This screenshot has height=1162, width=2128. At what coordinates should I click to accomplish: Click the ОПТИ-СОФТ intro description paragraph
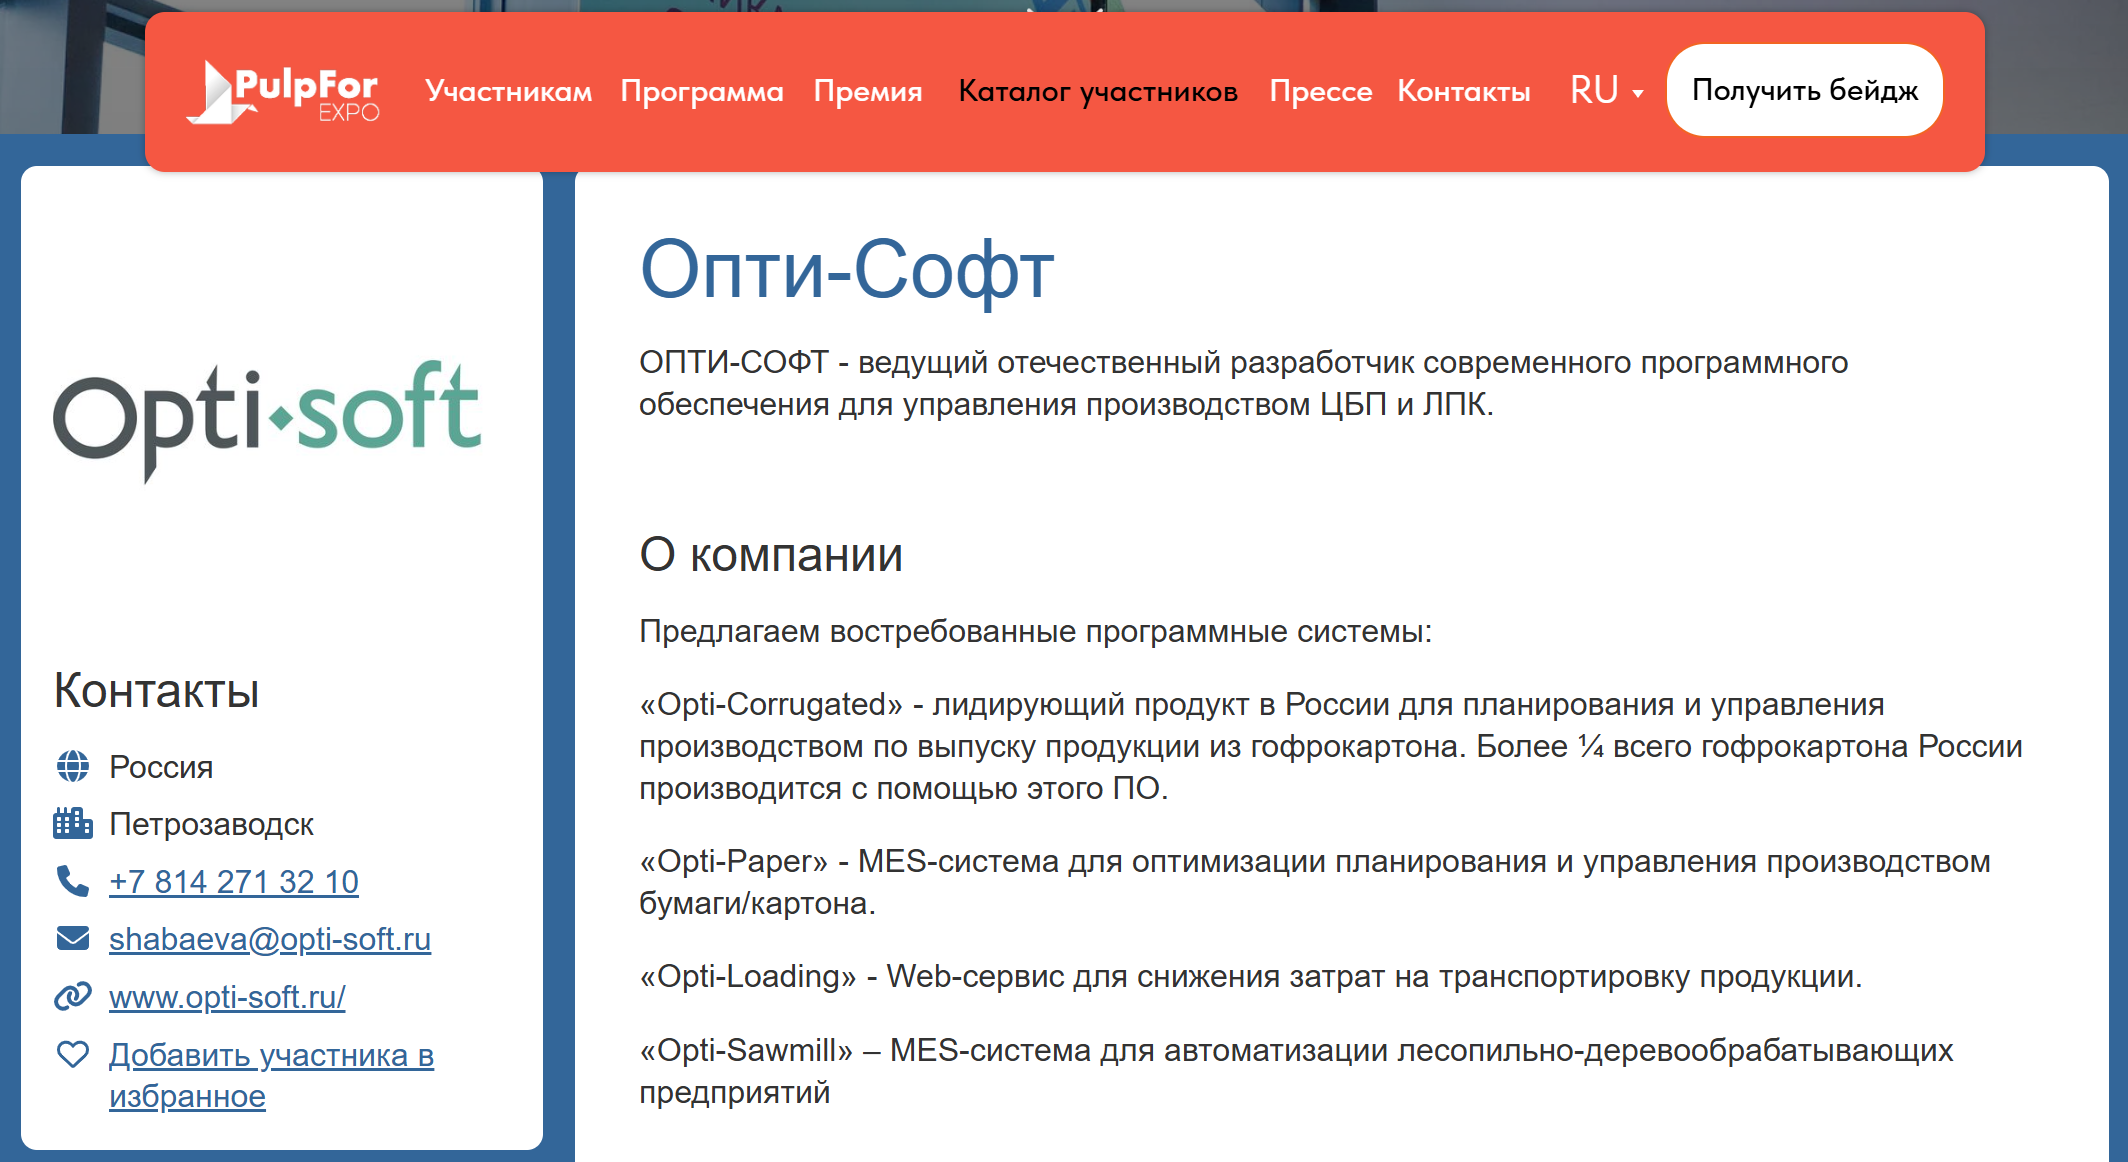click(x=1244, y=383)
